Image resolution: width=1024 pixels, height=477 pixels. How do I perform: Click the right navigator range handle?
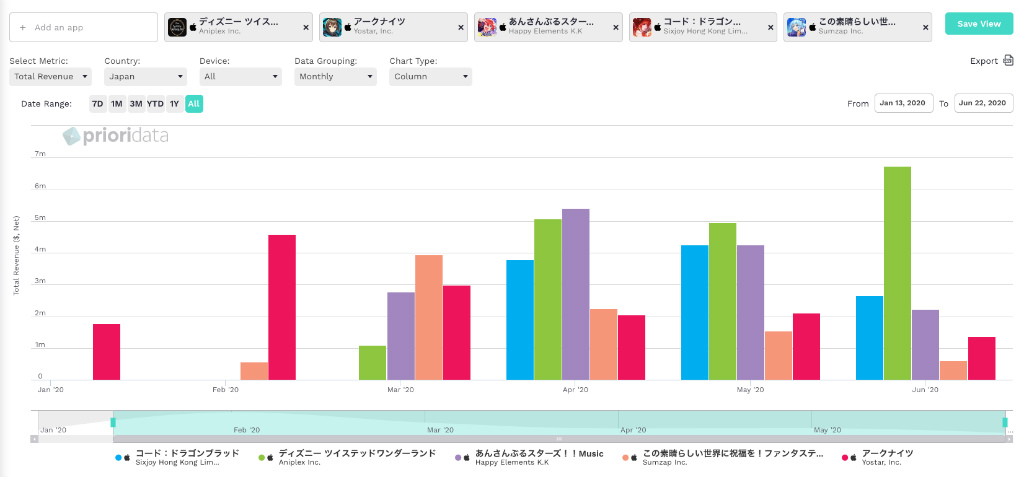tap(1005, 422)
